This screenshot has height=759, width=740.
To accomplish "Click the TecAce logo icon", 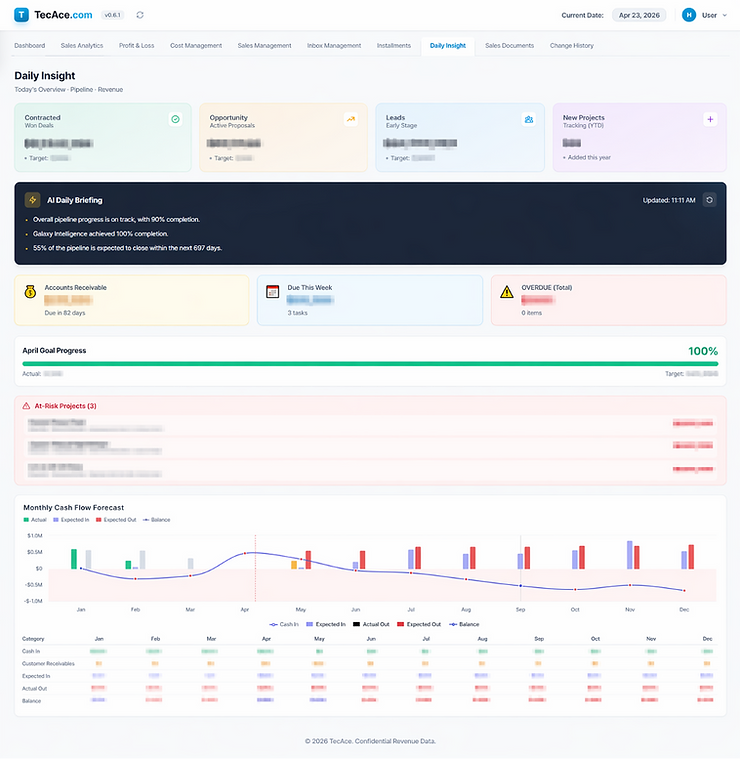I will click(x=21, y=15).
